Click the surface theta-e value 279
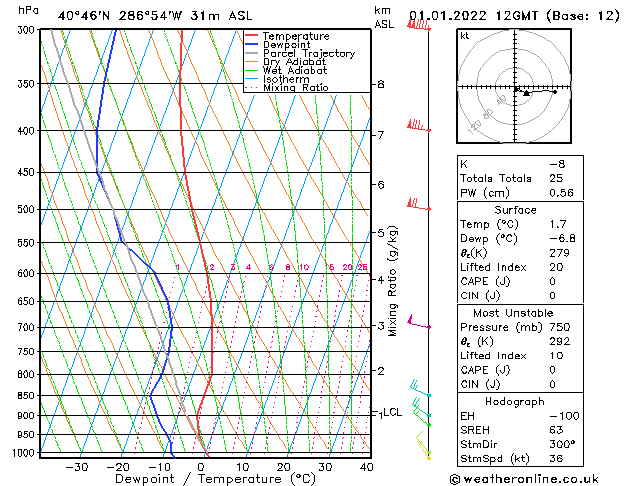 pos(560,253)
